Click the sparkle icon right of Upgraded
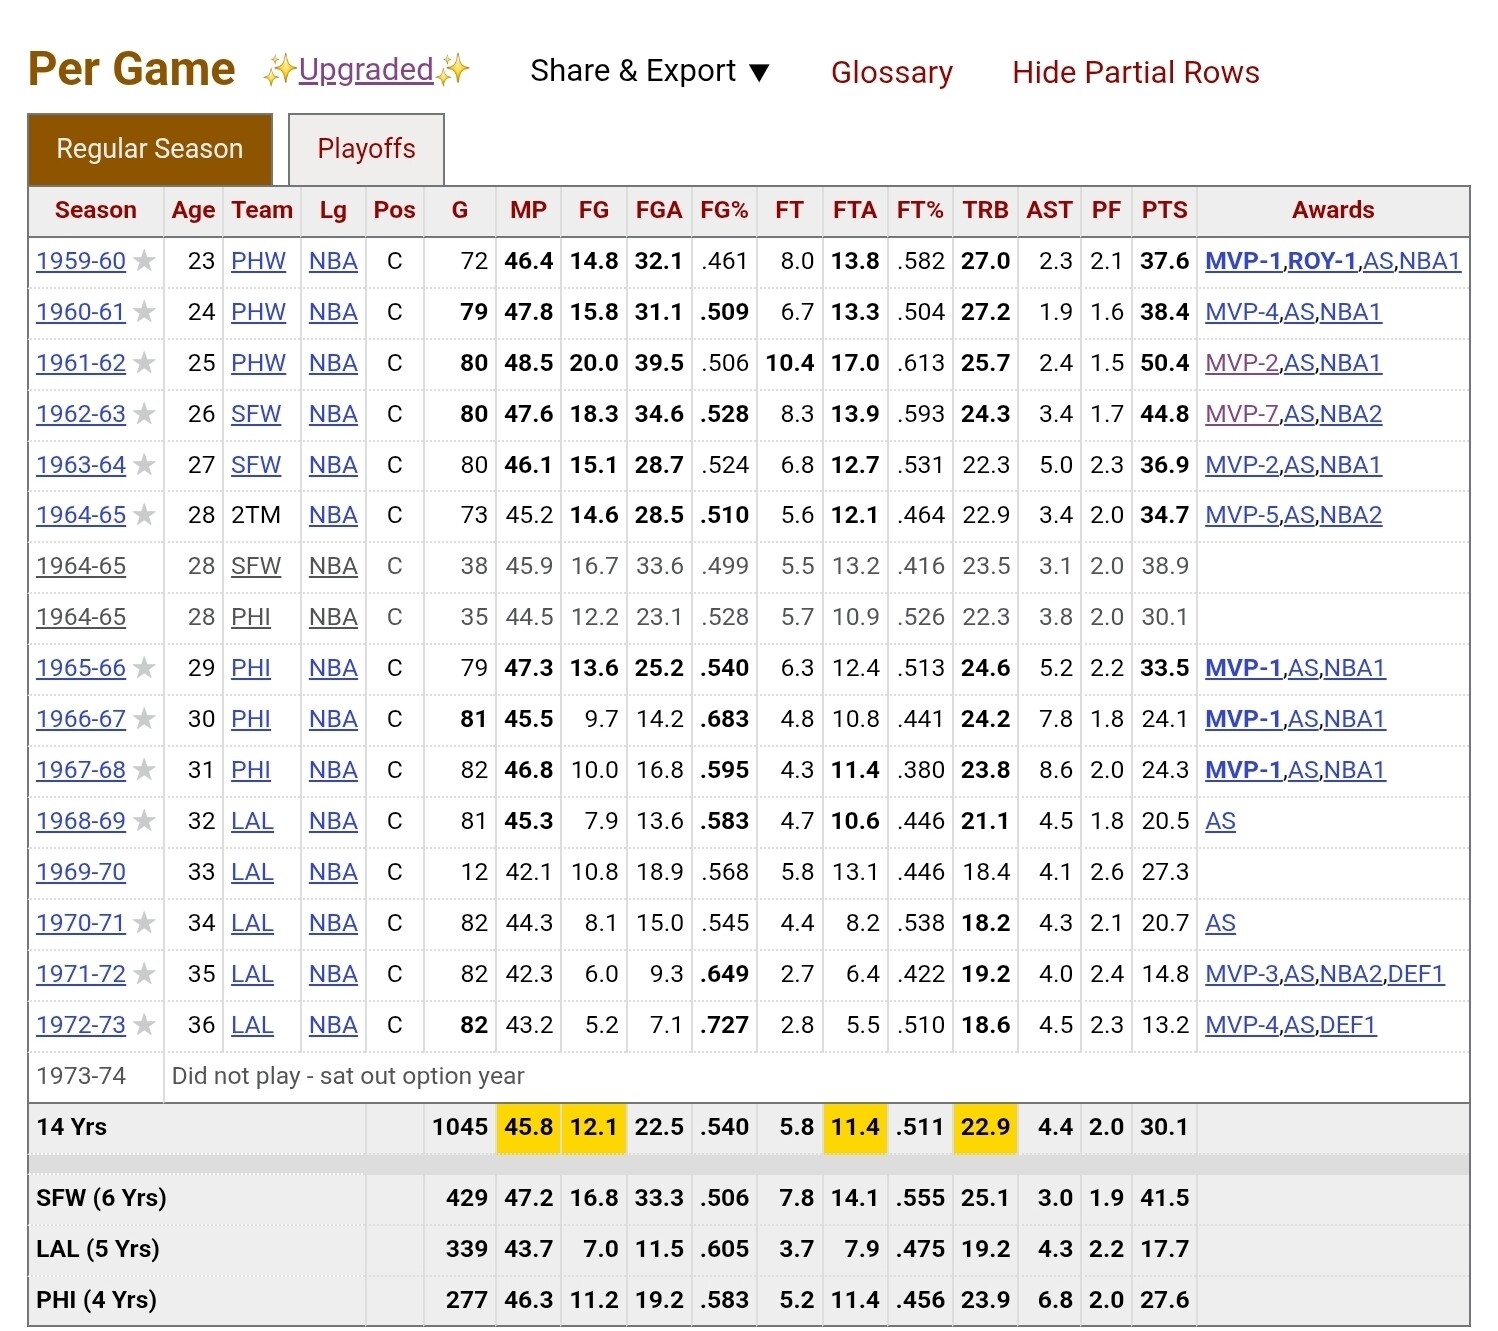This screenshot has width=1498, height=1331. point(452,70)
